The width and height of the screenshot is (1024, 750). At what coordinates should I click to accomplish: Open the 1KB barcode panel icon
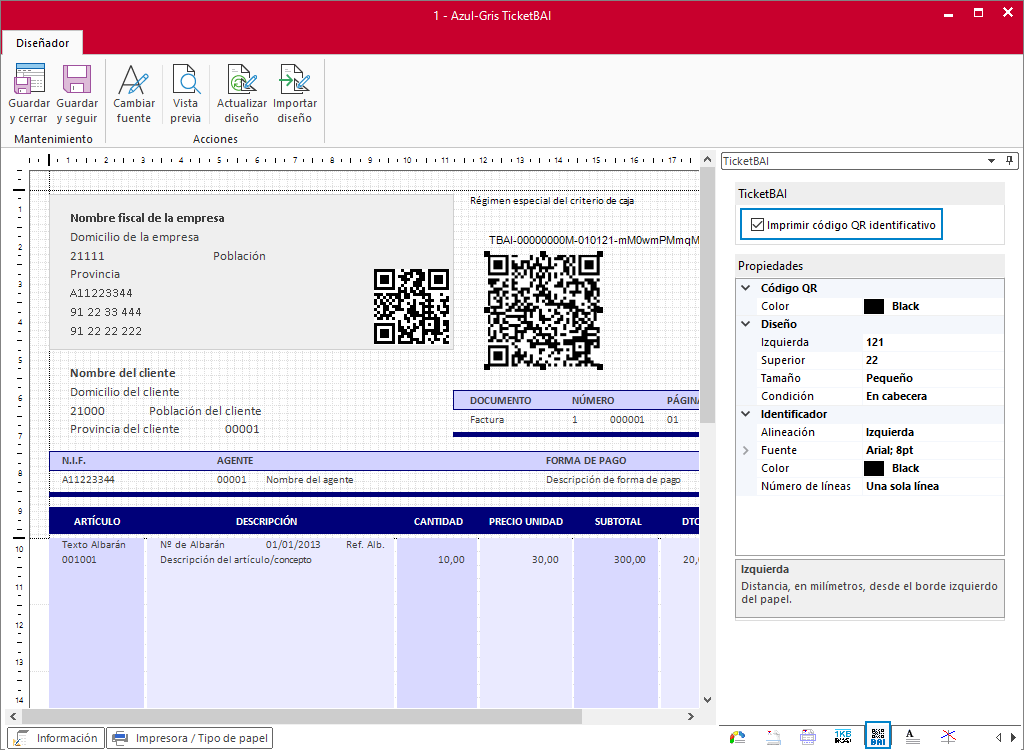(x=843, y=738)
